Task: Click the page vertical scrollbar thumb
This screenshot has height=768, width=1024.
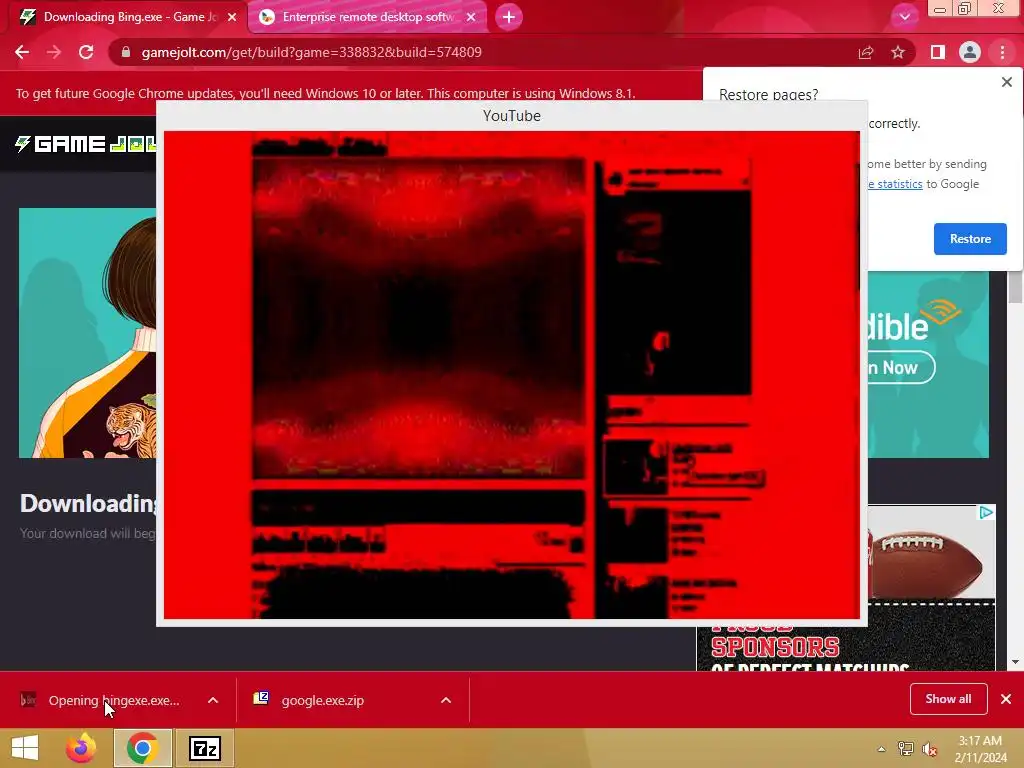Action: coord(1015,287)
